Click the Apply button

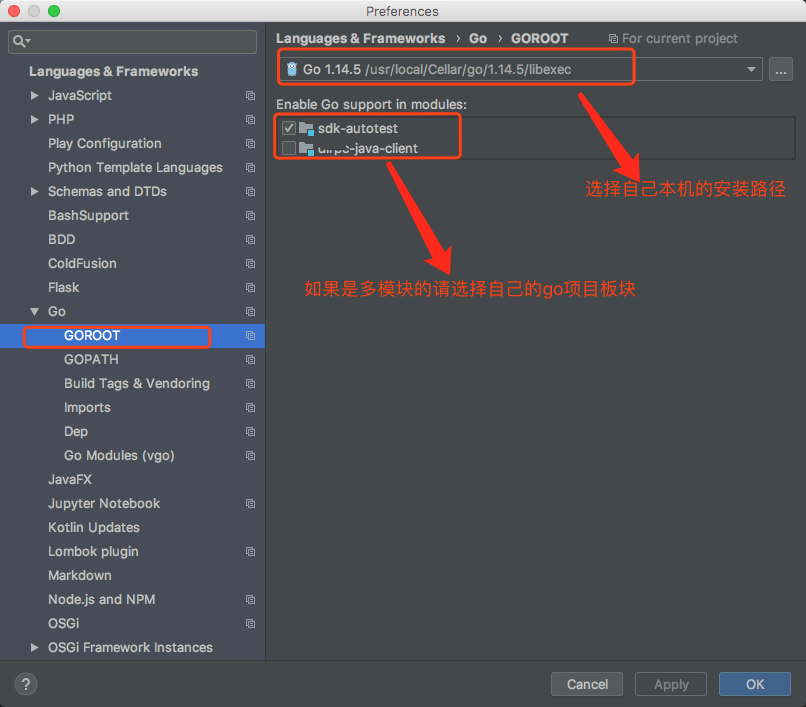671,684
